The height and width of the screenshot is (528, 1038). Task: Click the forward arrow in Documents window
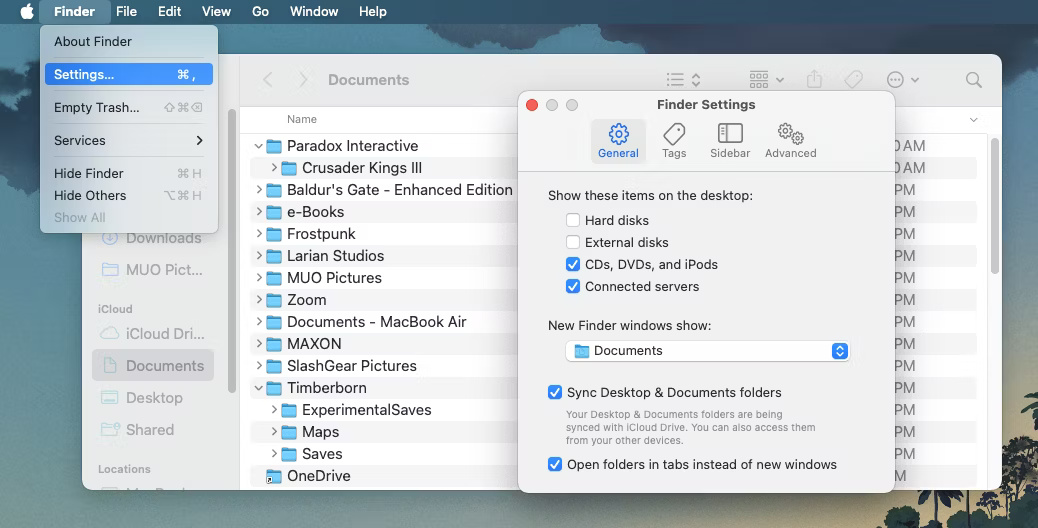click(x=303, y=80)
